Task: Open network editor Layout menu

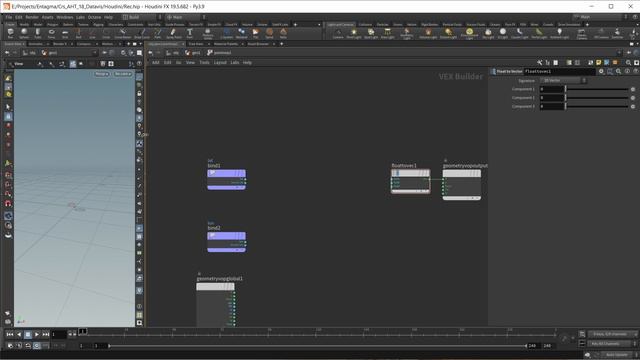Action: click(220, 62)
